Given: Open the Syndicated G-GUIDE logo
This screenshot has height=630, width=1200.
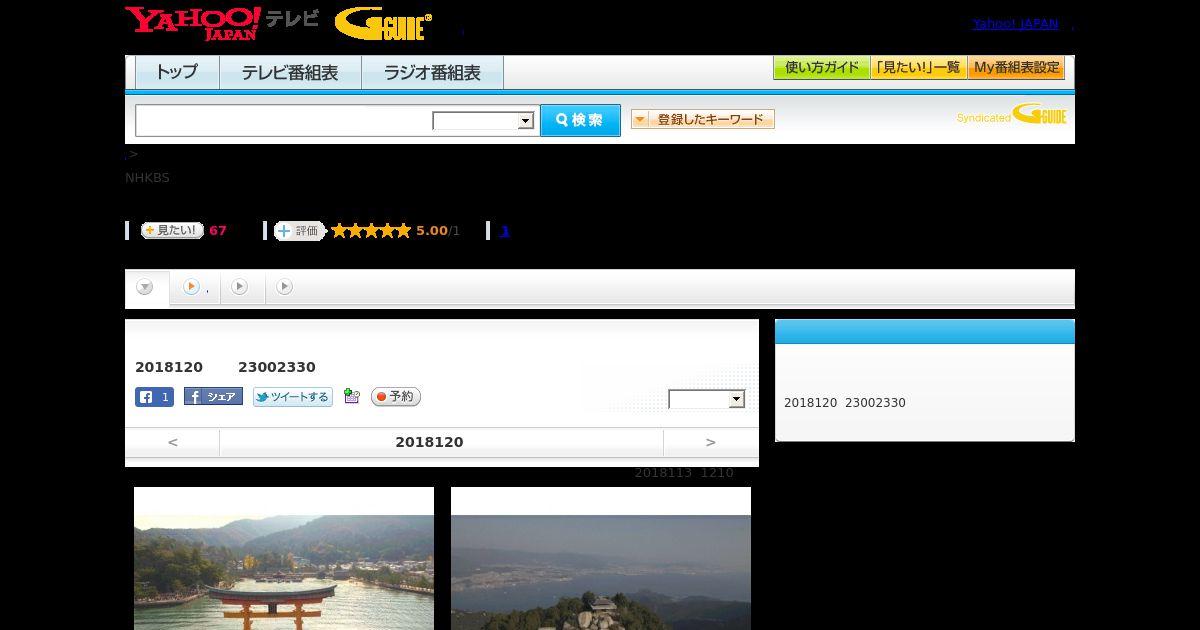Looking at the screenshot, I should 1012,114.
